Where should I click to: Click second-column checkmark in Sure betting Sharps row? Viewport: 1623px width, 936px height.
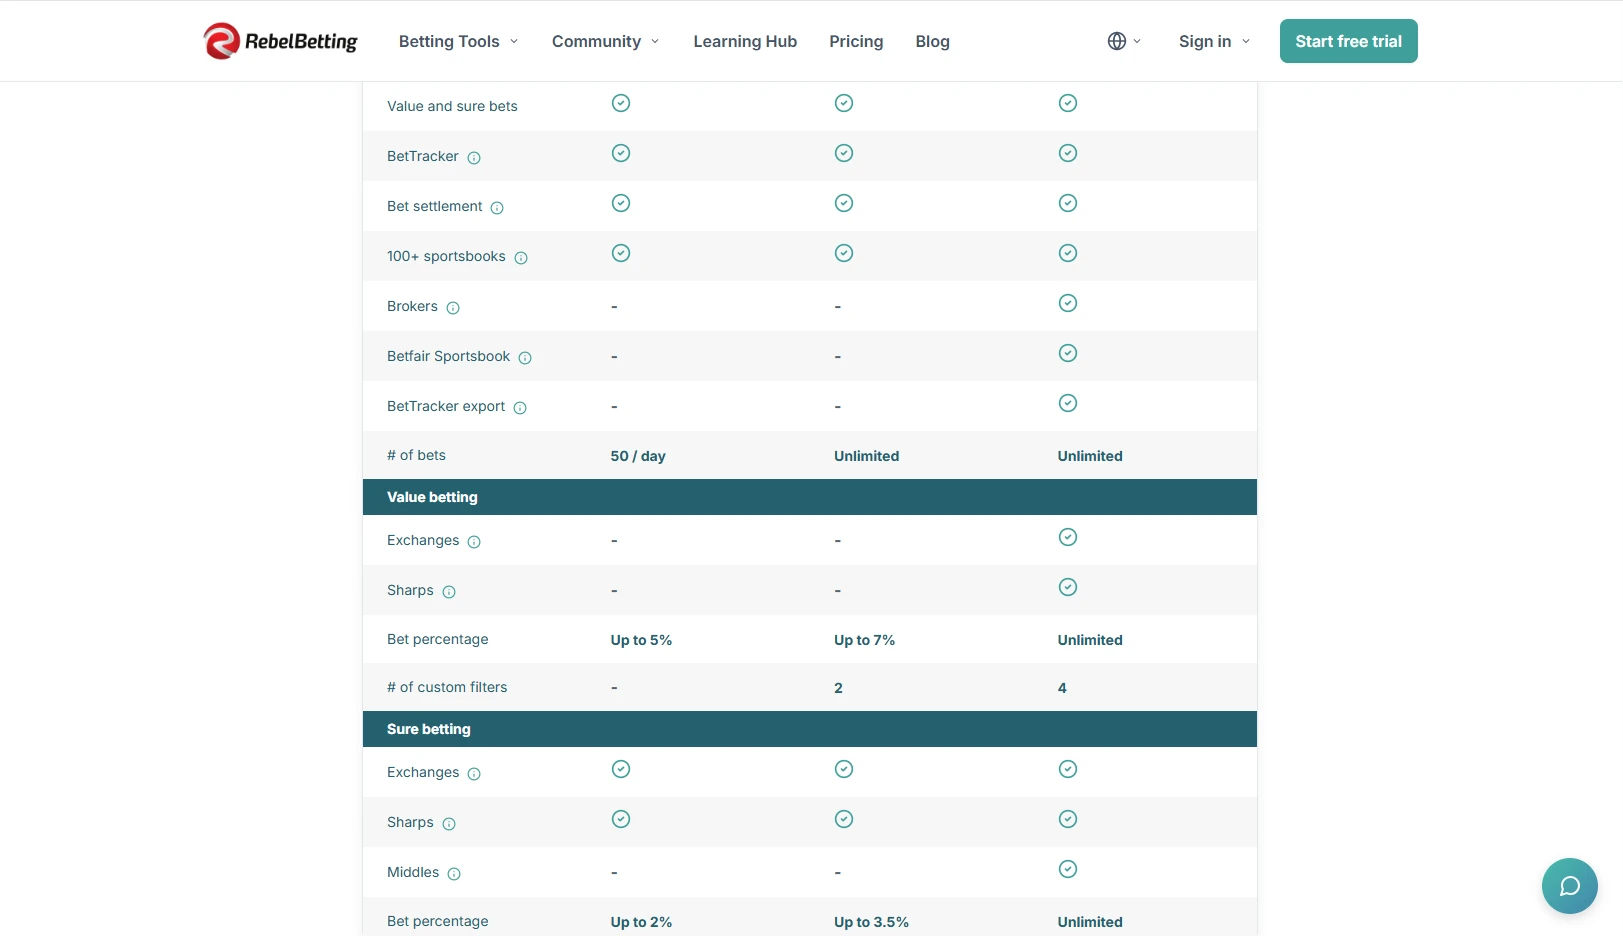(844, 819)
